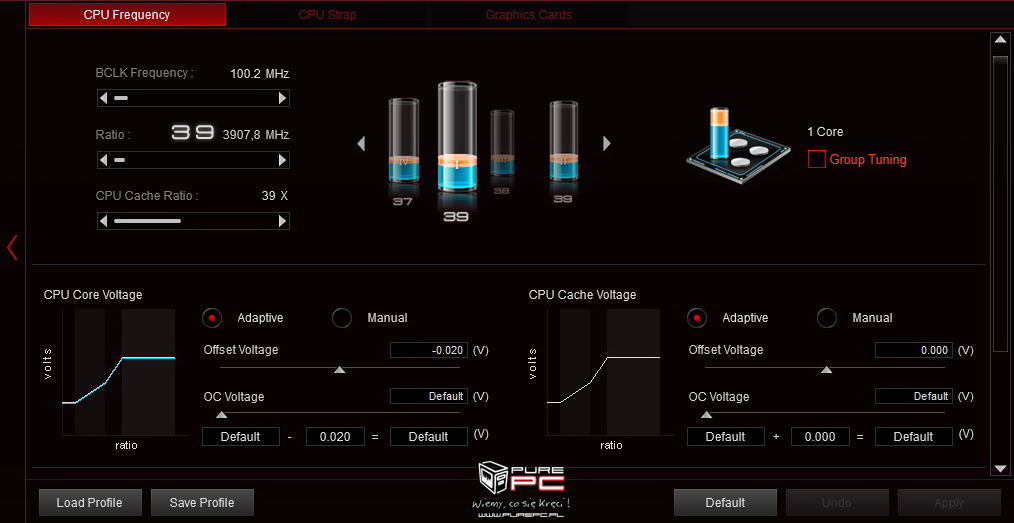
Task: Show next core cylinder with right arrow
Action: [606, 144]
